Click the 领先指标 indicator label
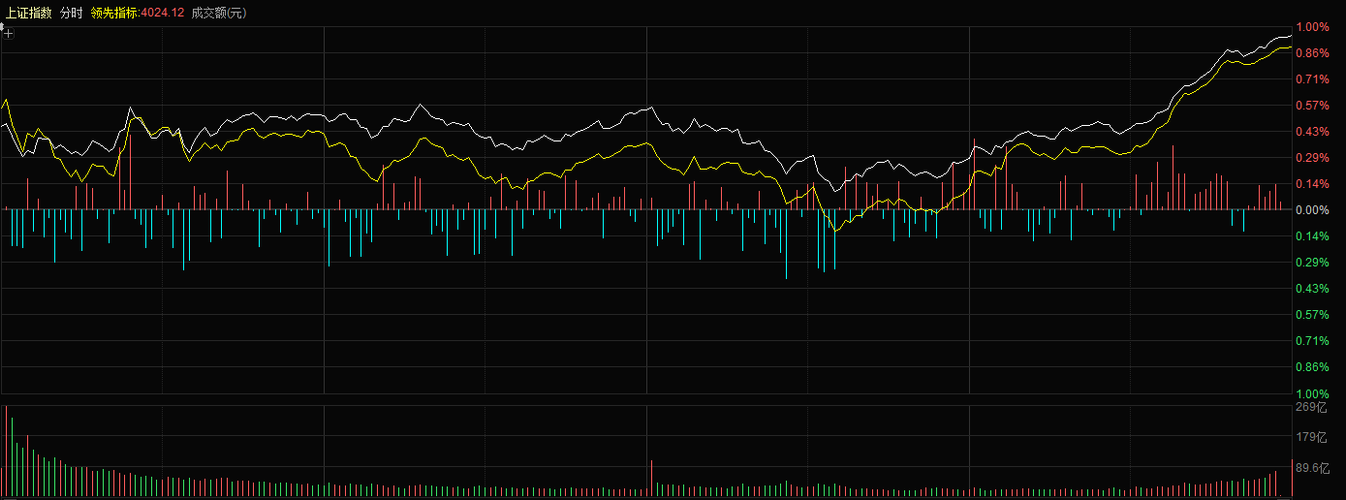 (113, 13)
